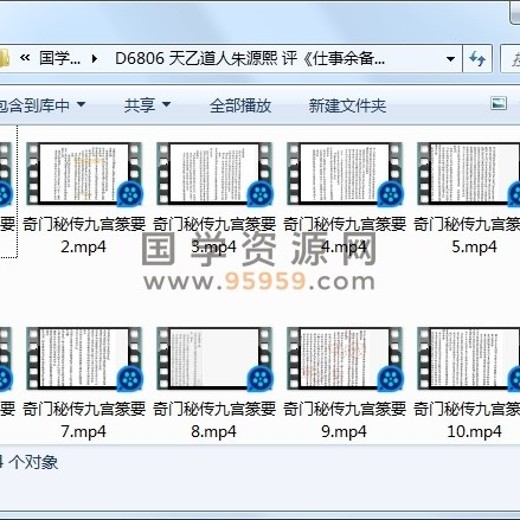Click file name label 9.mp4

[344, 432]
